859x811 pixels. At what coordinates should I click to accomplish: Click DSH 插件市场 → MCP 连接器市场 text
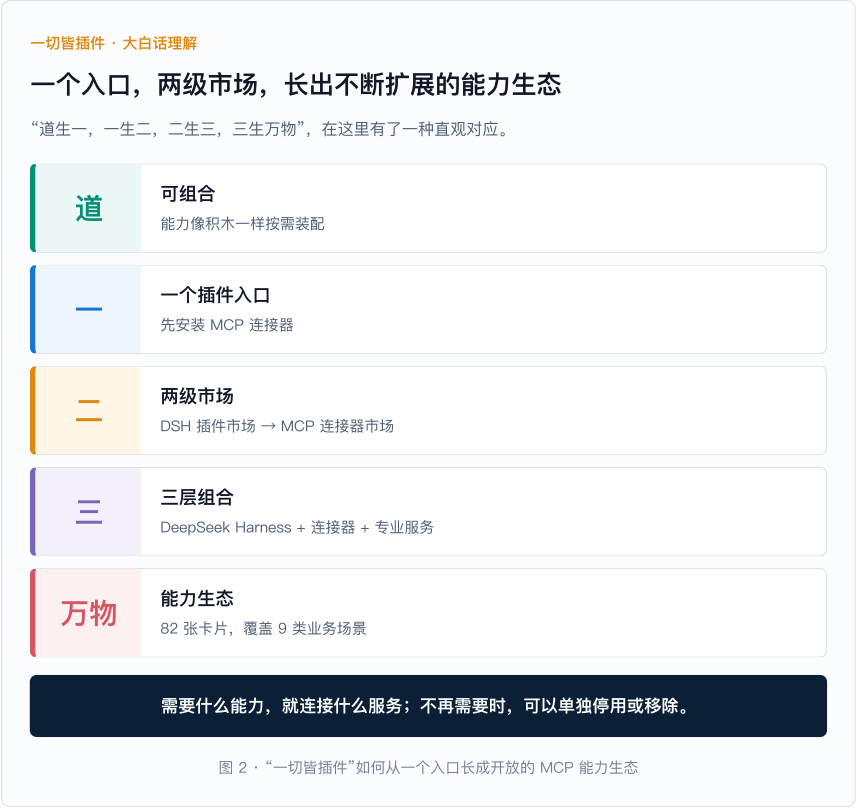pyautogui.click(x=277, y=426)
